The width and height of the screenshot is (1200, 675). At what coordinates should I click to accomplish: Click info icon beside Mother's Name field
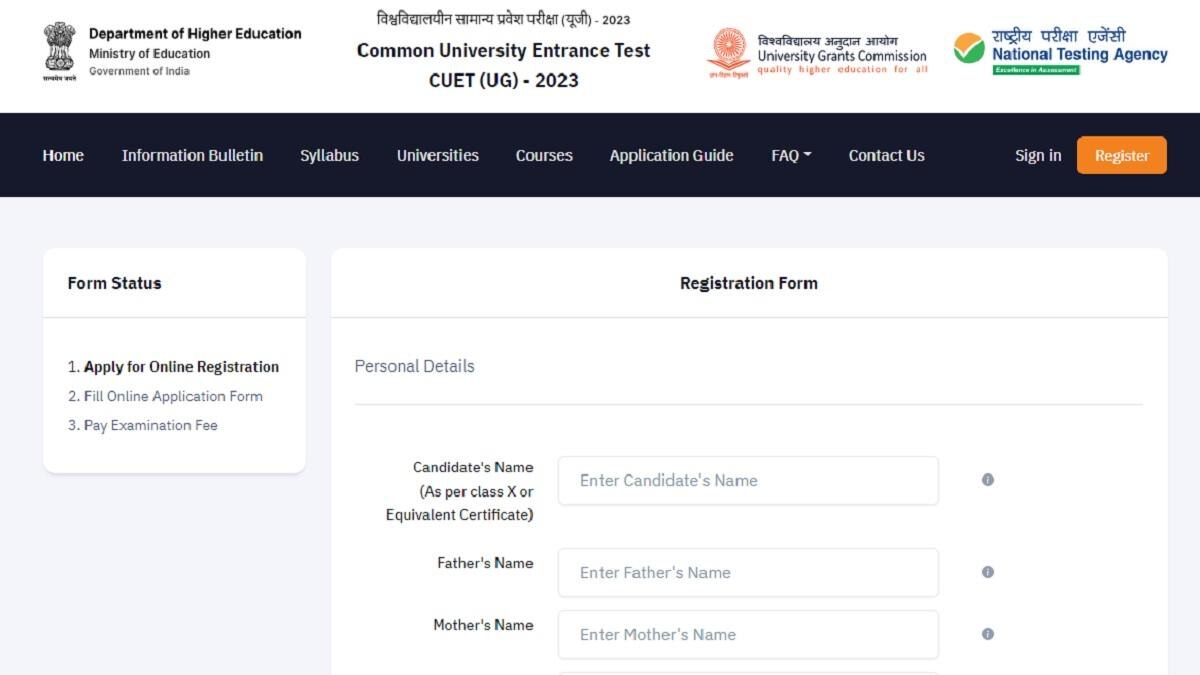point(987,634)
